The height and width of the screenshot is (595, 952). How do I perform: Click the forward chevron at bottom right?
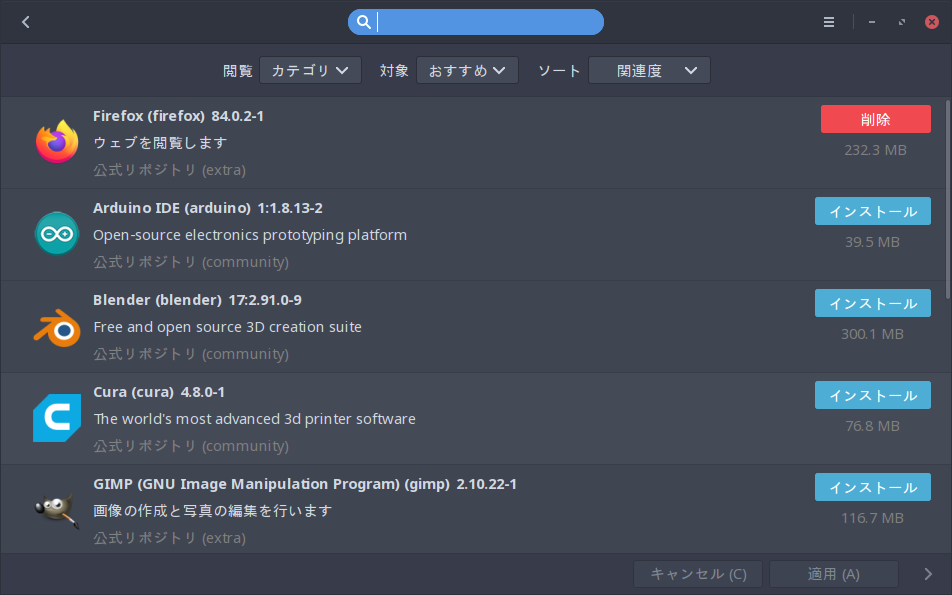tap(928, 574)
